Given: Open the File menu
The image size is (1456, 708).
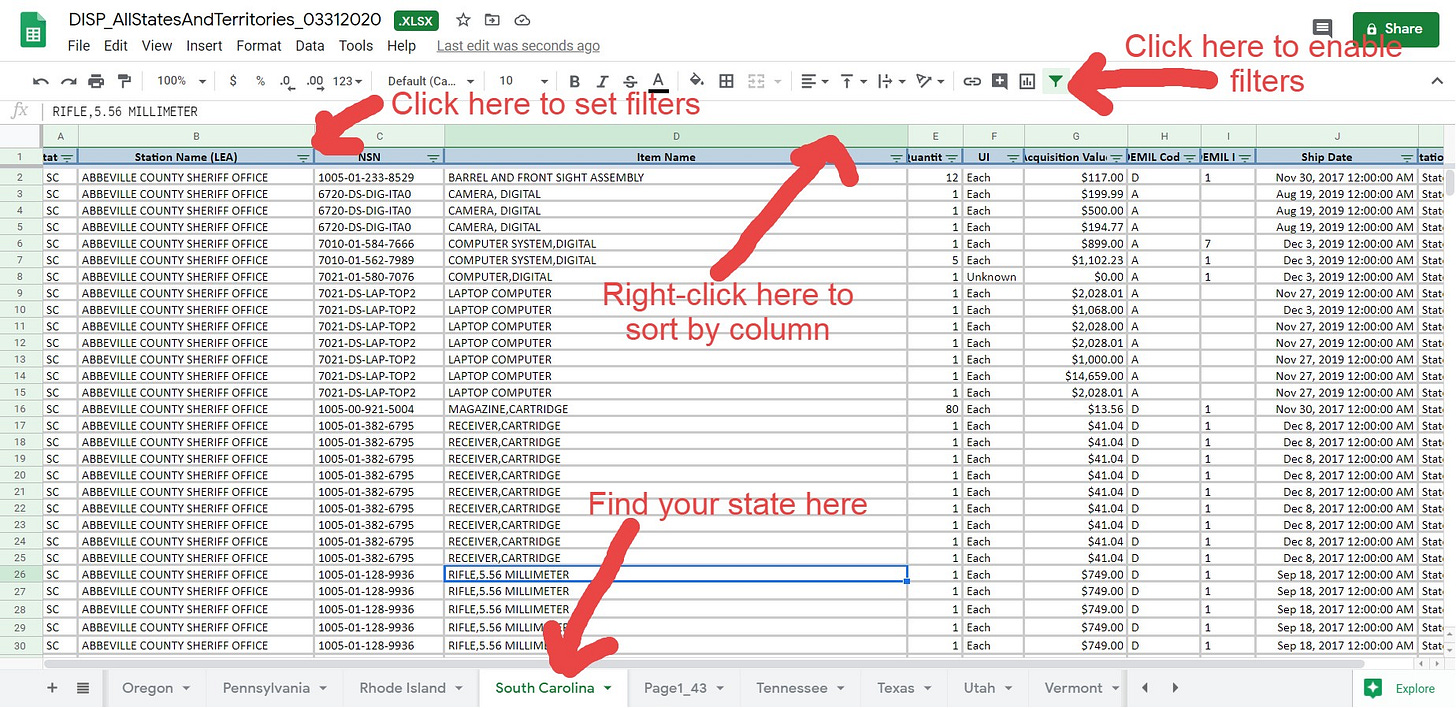Looking at the screenshot, I should (x=78, y=46).
